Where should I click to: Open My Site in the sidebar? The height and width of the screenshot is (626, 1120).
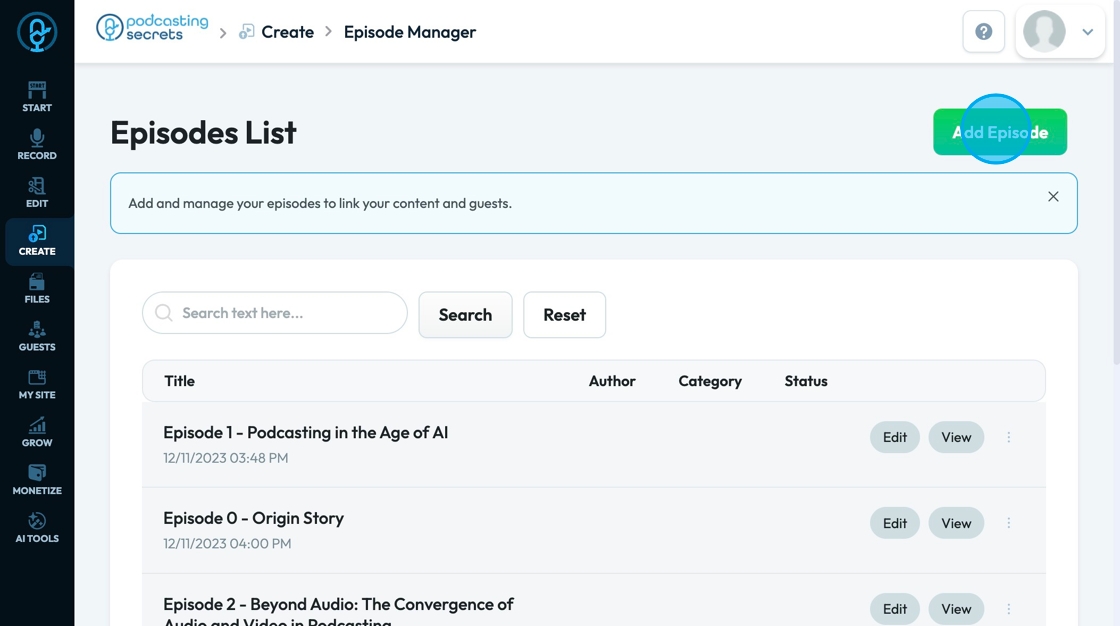(37, 385)
